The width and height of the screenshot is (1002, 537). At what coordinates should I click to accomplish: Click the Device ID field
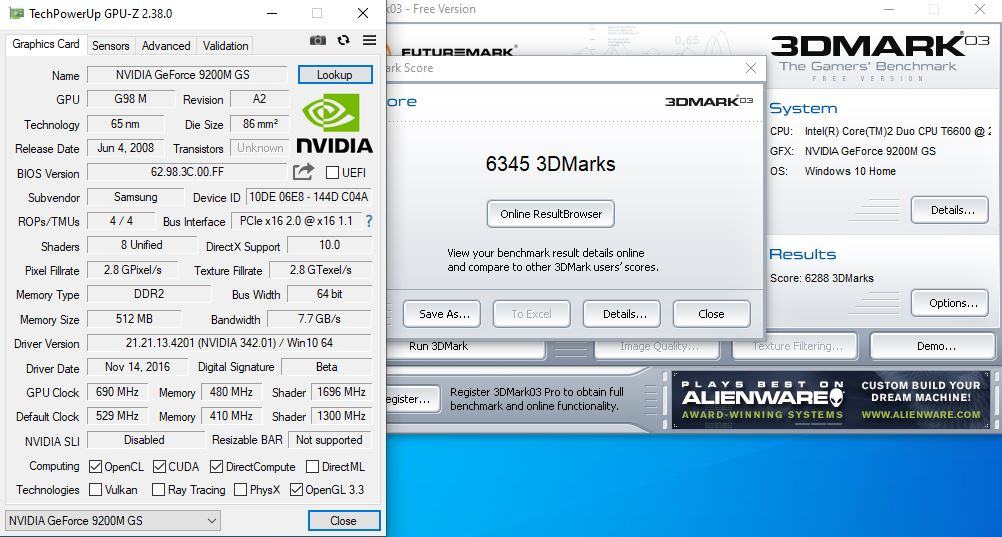[309, 197]
